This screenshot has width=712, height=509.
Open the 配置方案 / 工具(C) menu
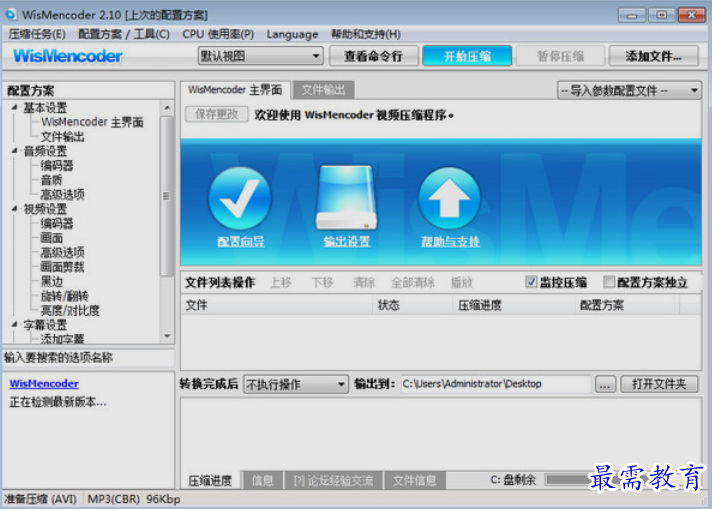pyautogui.click(x=124, y=34)
